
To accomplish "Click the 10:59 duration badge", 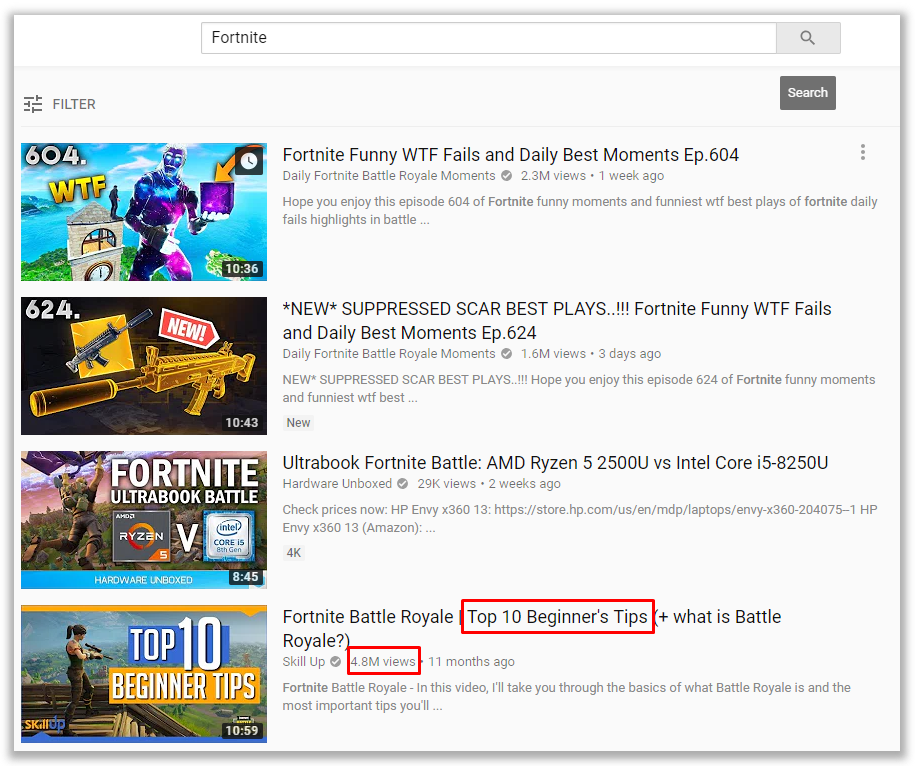I will [242, 730].
